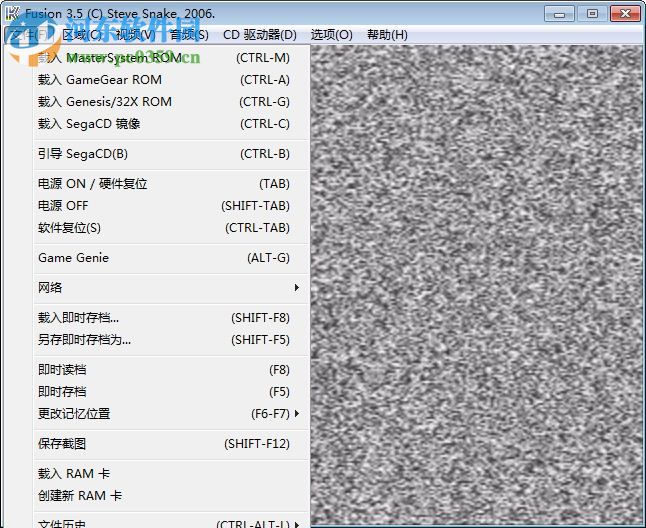Select 引导 SegaCD(B) entry
The width and height of the screenshot is (646, 528).
pos(171,154)
